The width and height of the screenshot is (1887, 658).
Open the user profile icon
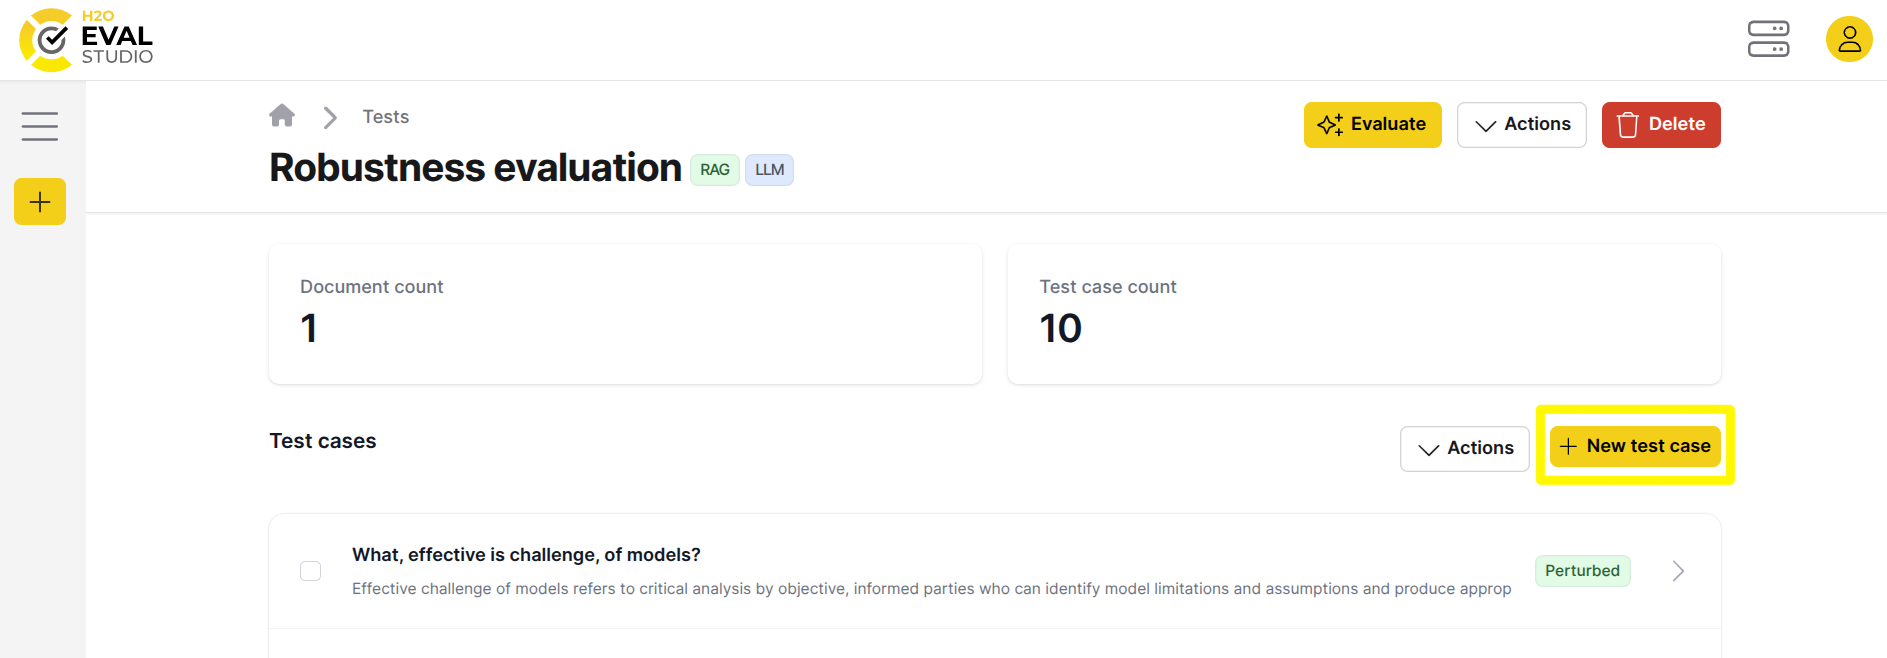click(x=1849, y=39)
